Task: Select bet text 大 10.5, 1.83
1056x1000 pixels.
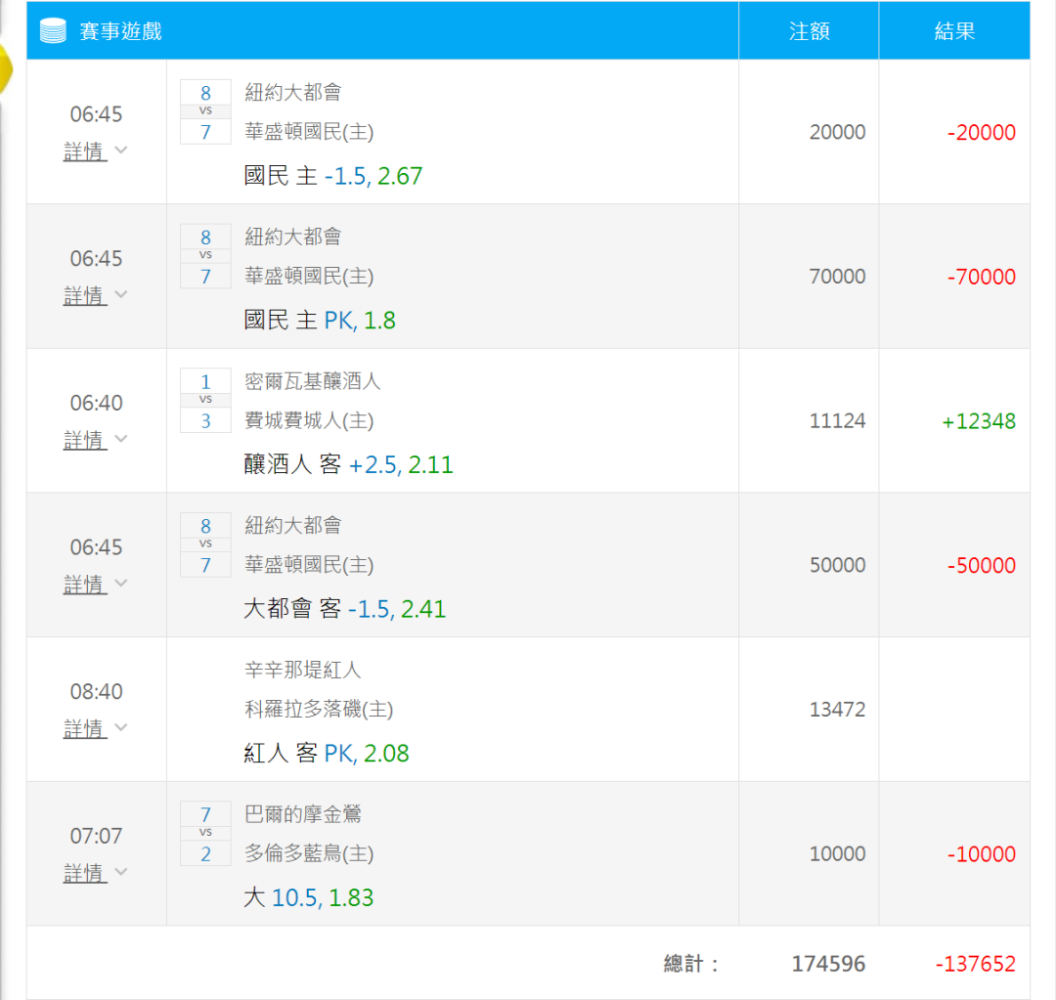Action: coord(308,898)
